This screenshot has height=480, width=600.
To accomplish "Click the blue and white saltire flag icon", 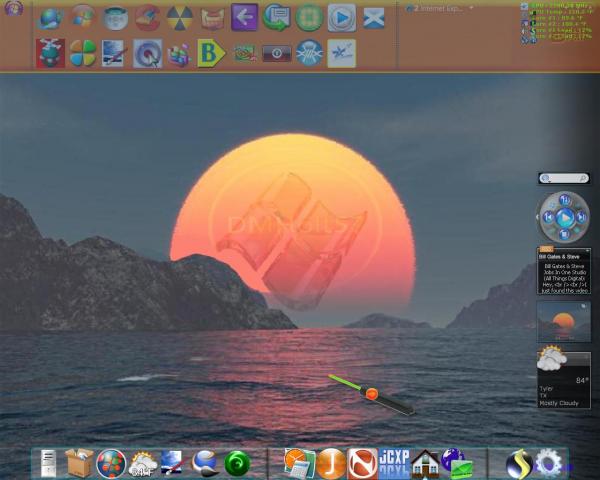I will tap(373, 18).
